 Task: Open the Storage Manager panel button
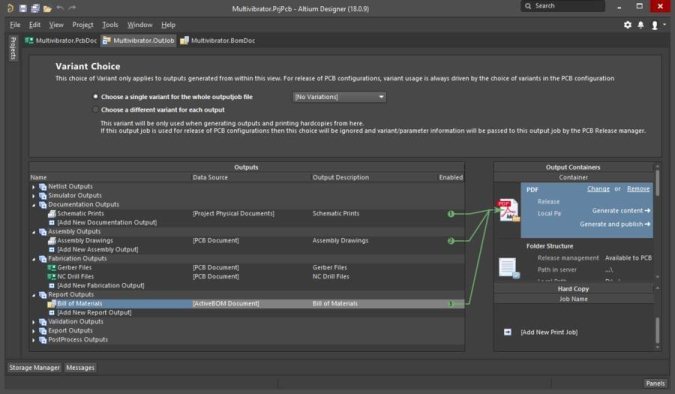click(34, 368)
